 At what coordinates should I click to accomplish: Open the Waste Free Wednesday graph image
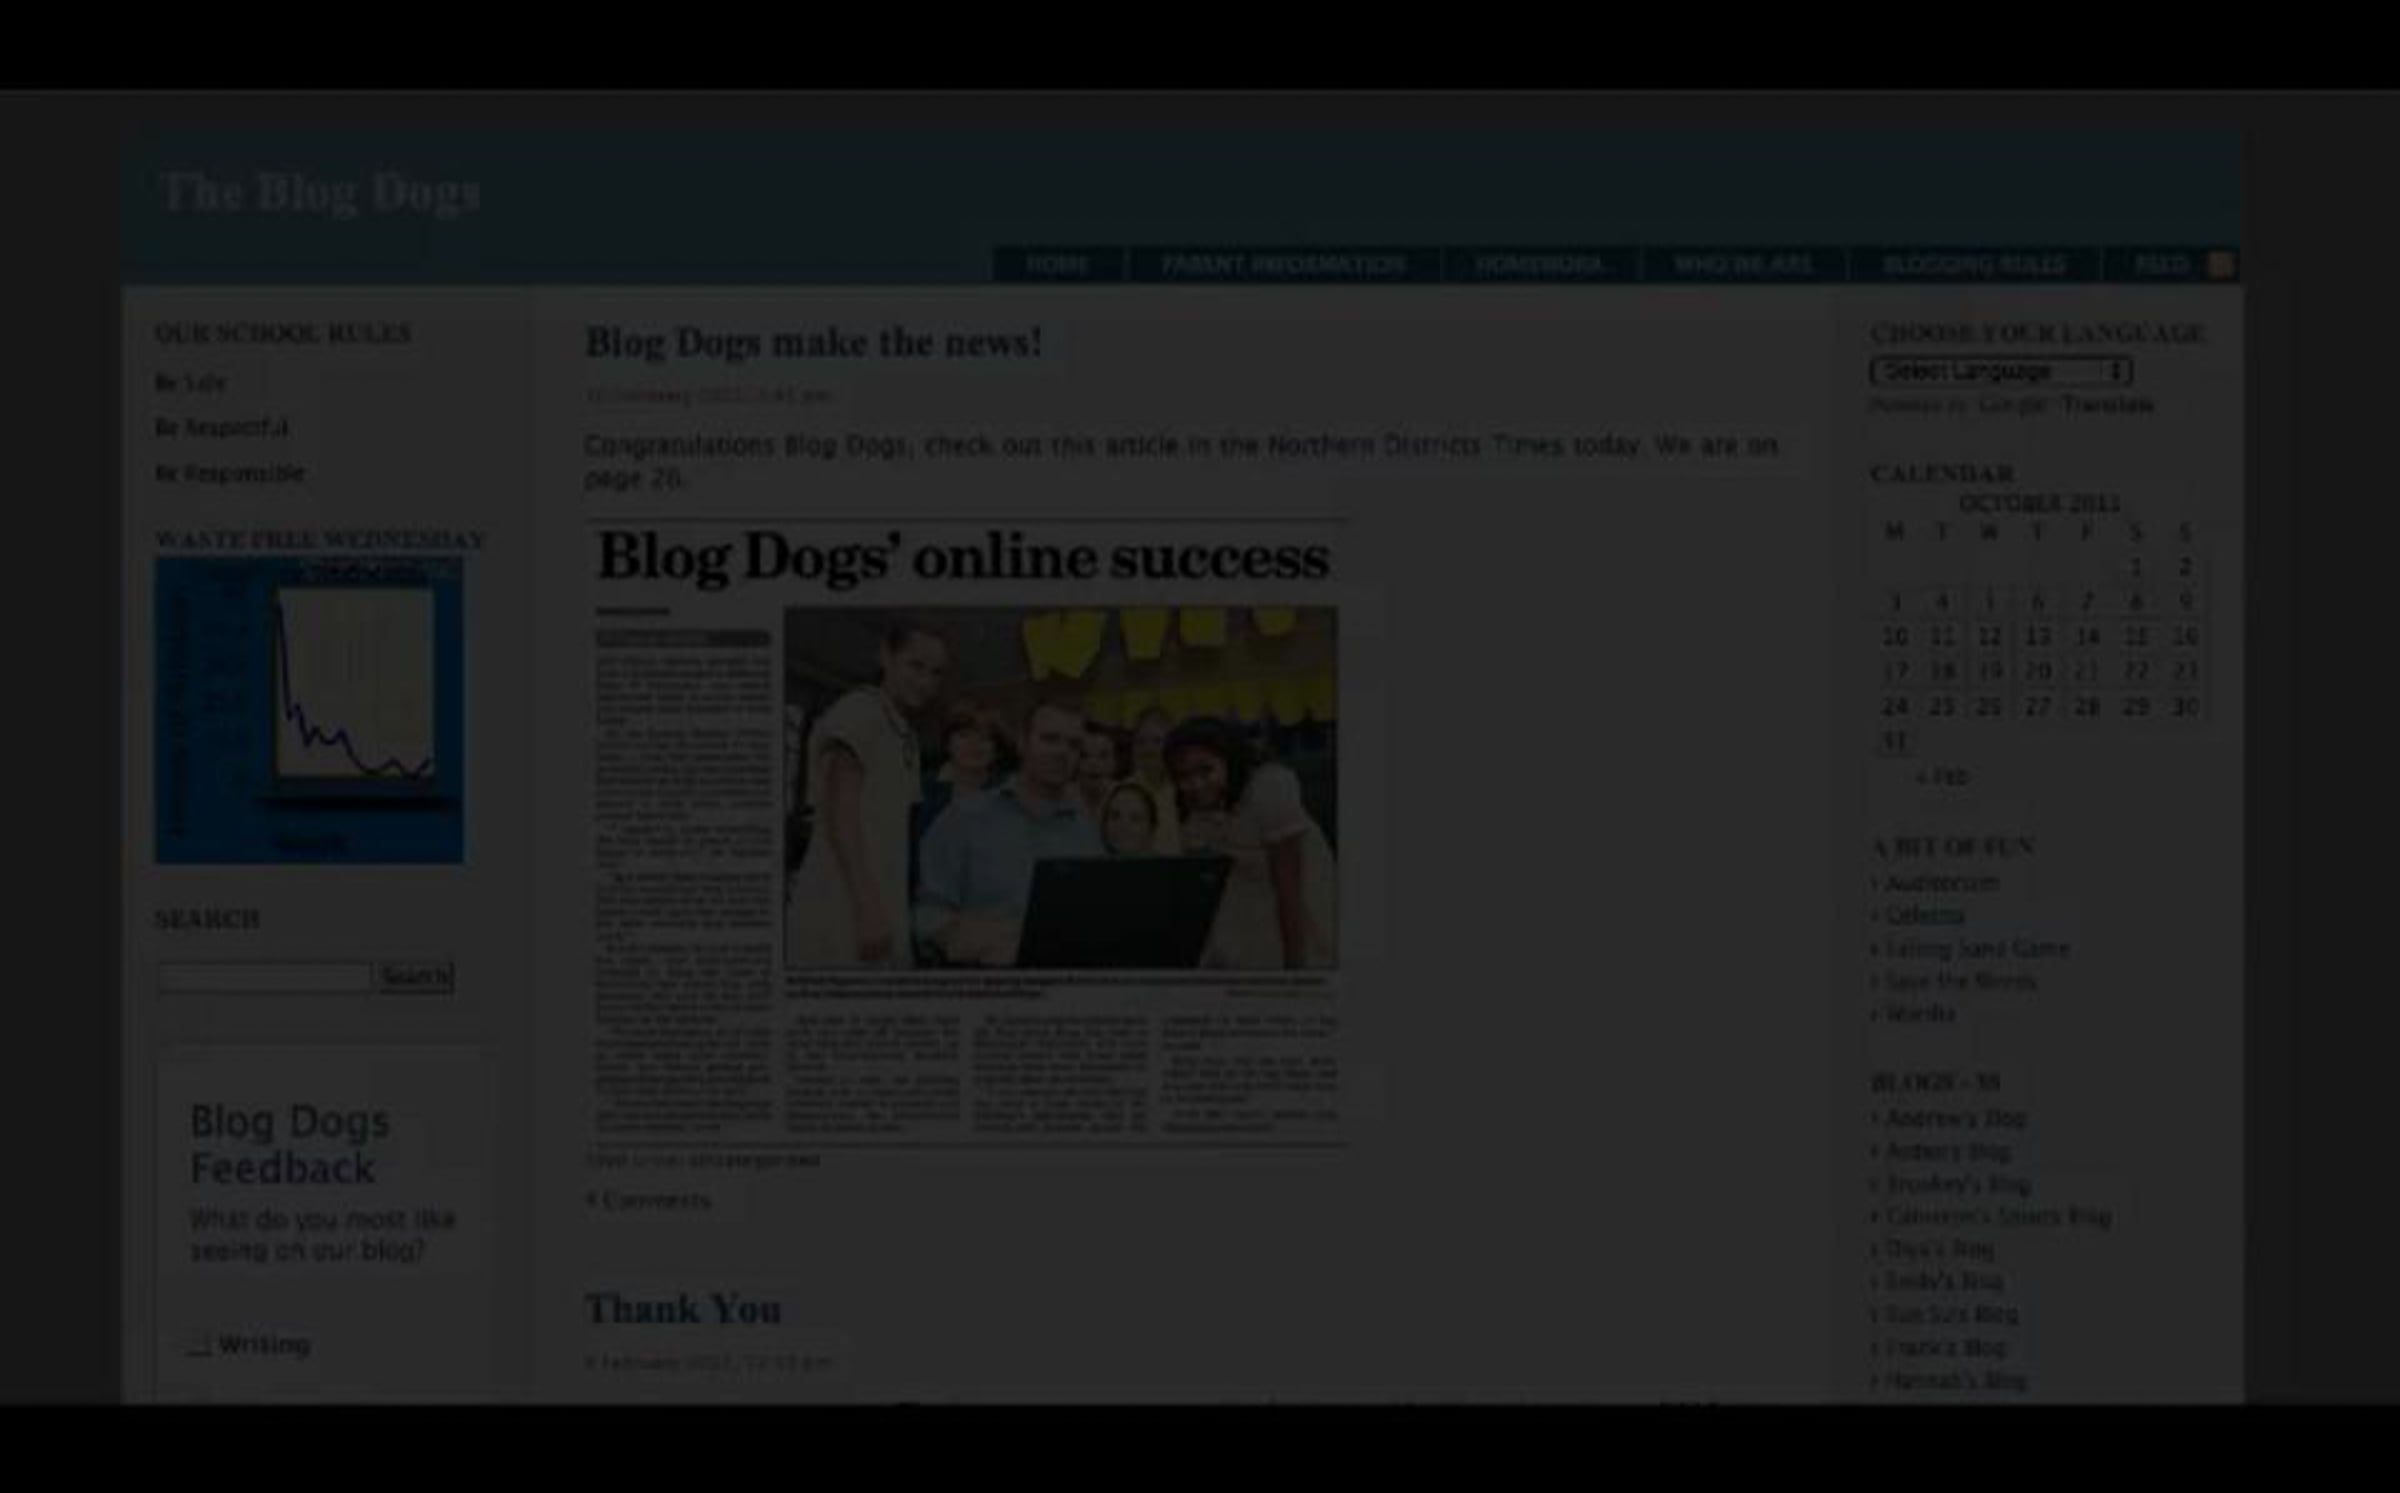(x=308, y=710)
